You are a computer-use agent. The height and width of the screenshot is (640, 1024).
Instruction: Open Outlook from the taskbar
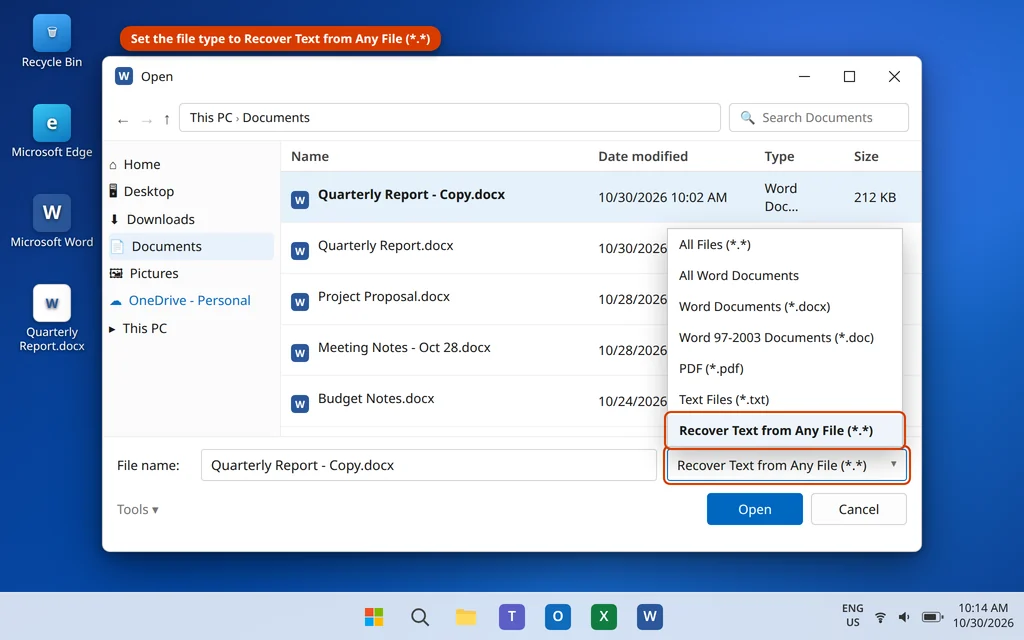[x=558, y=616]
